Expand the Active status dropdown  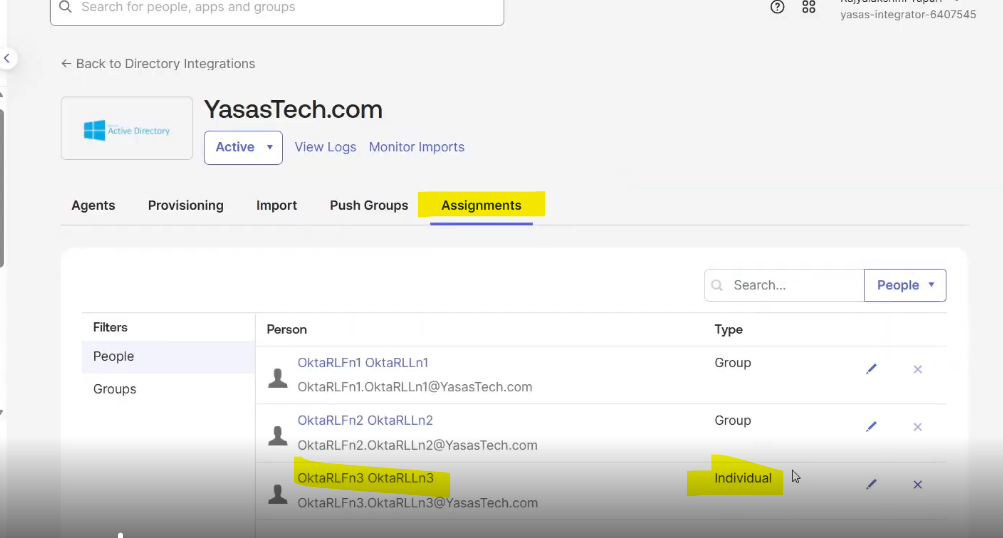tap(243, 147)
